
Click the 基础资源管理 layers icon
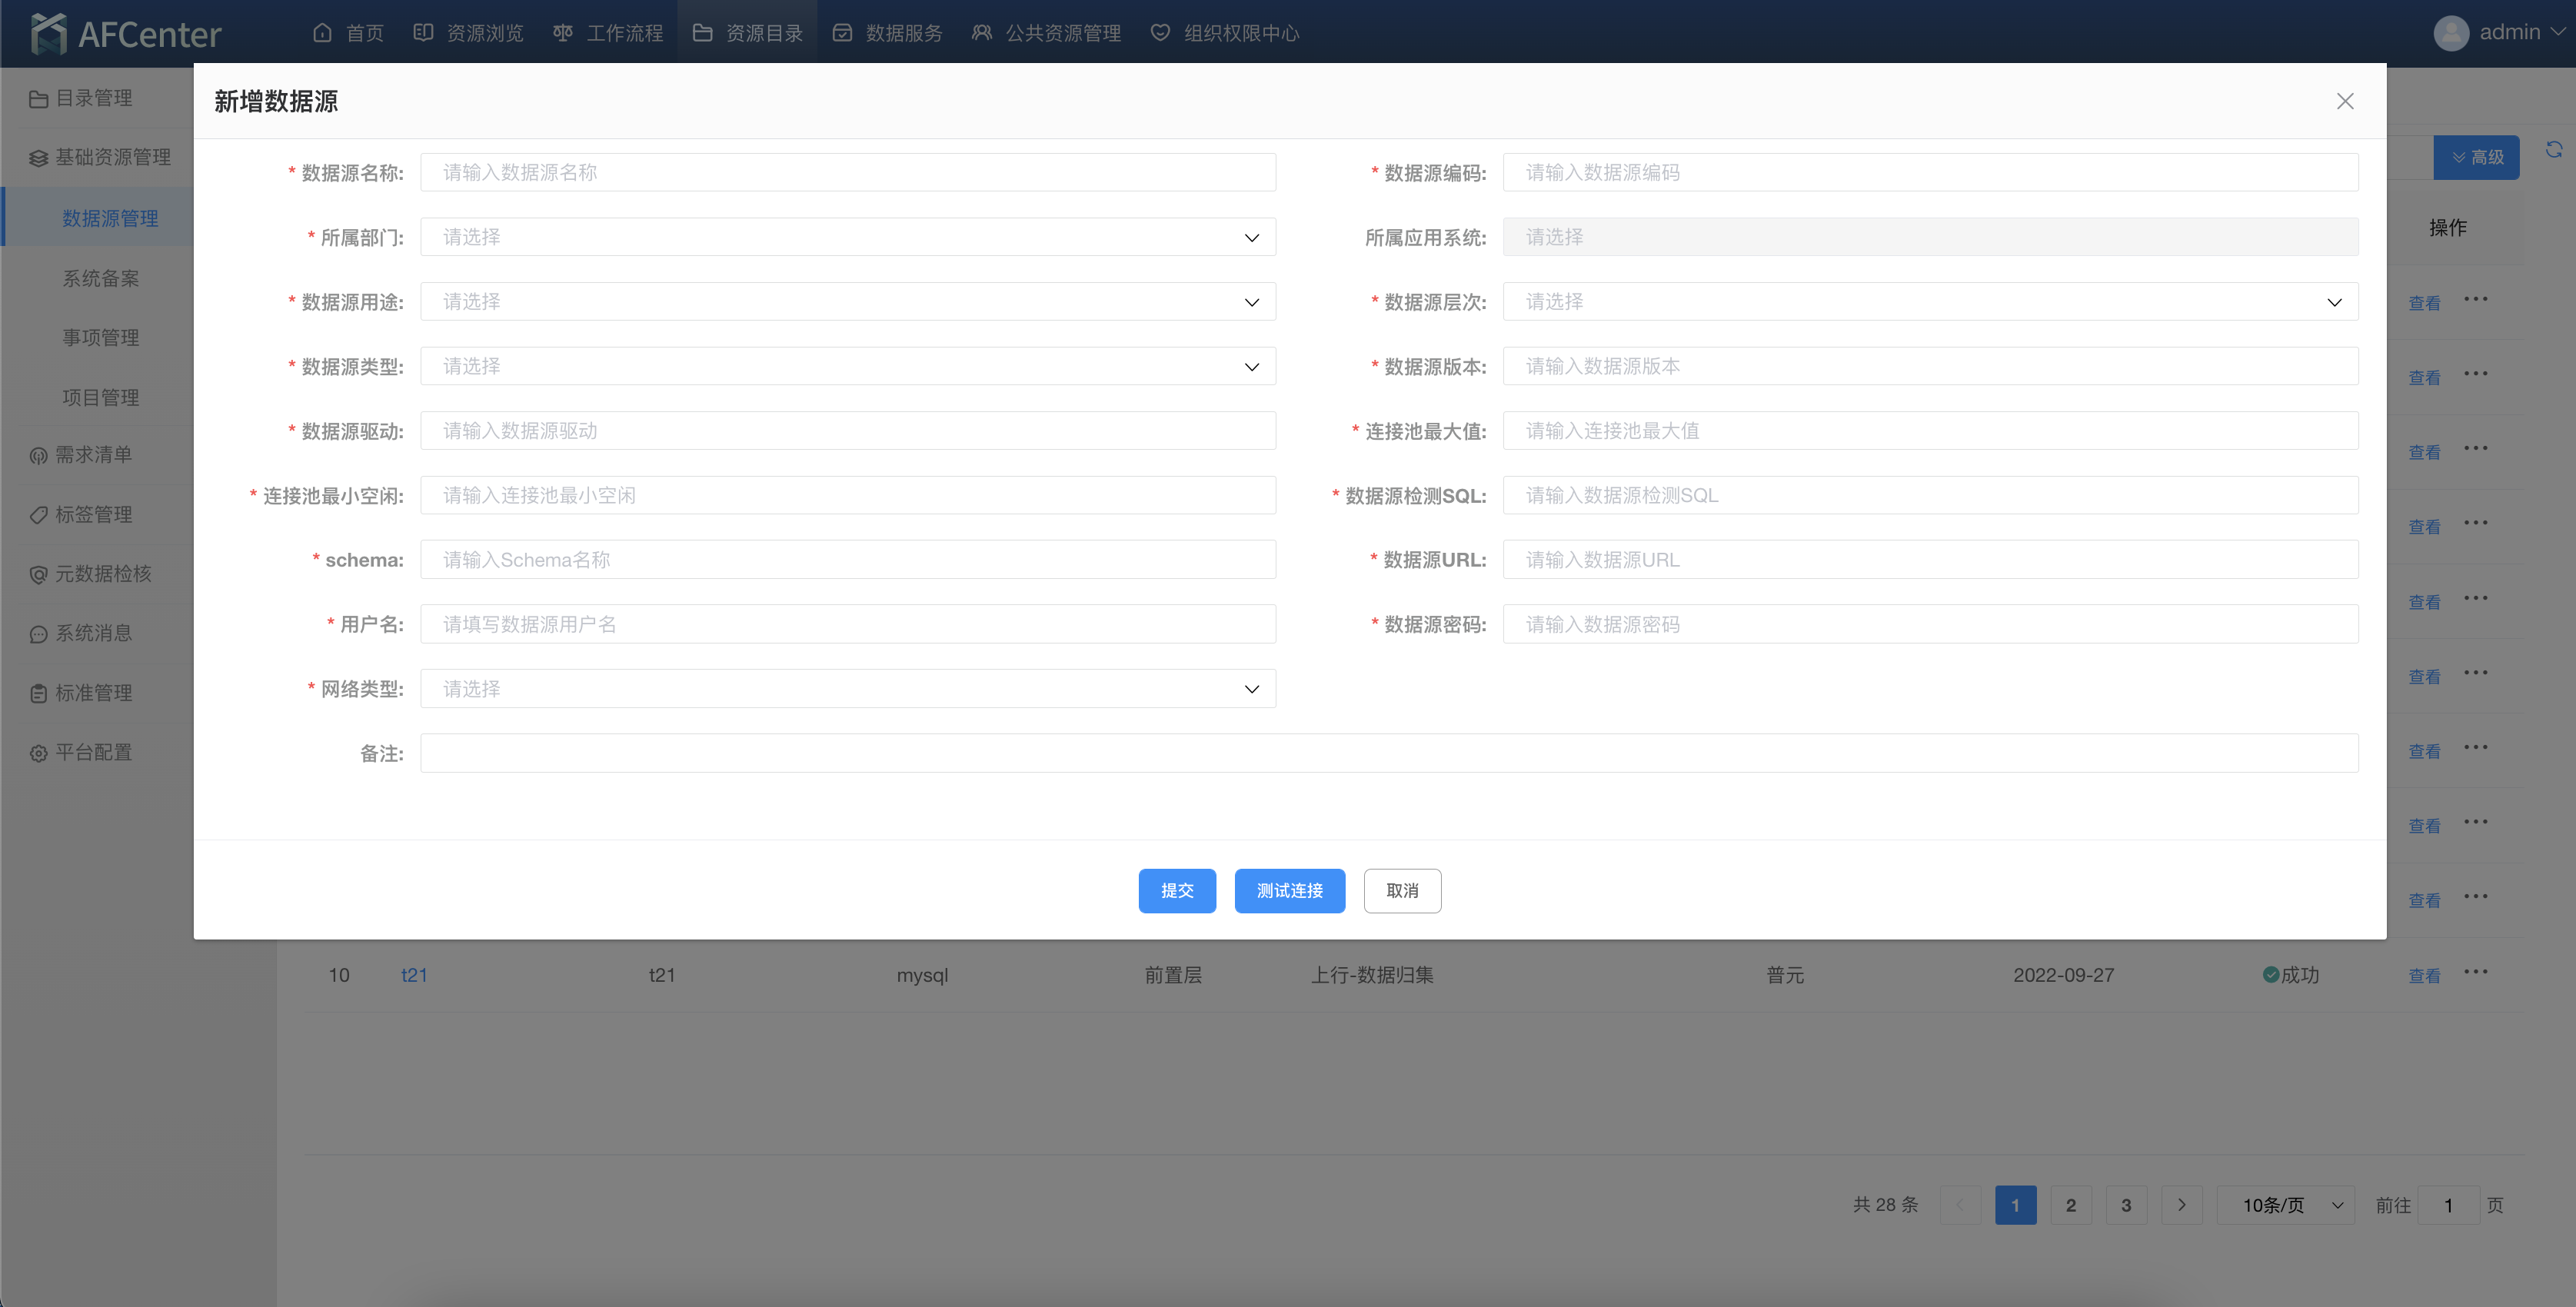point(39,158)
